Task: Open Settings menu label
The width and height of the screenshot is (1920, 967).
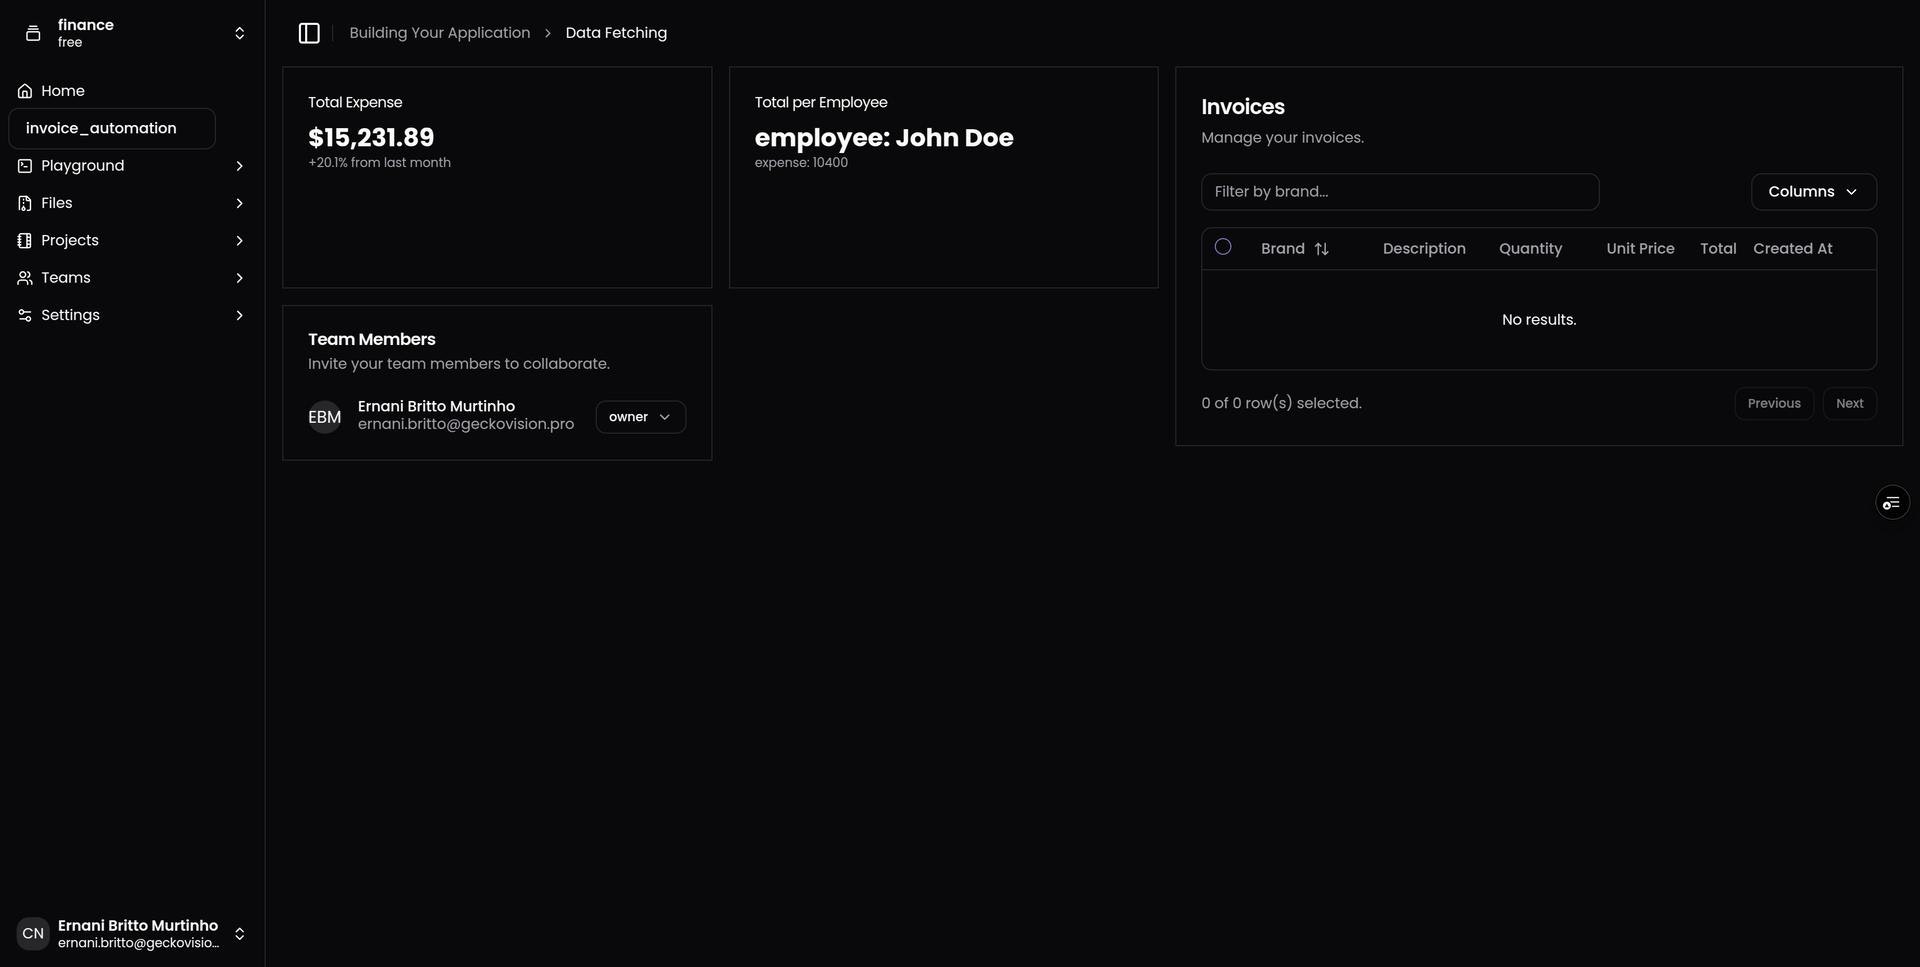Action: [71, 315]
